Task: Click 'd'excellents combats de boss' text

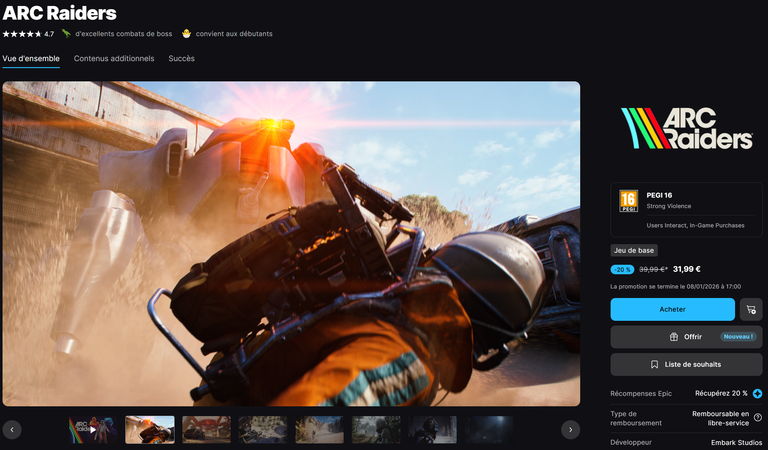Action: click(x=123, y=34)
